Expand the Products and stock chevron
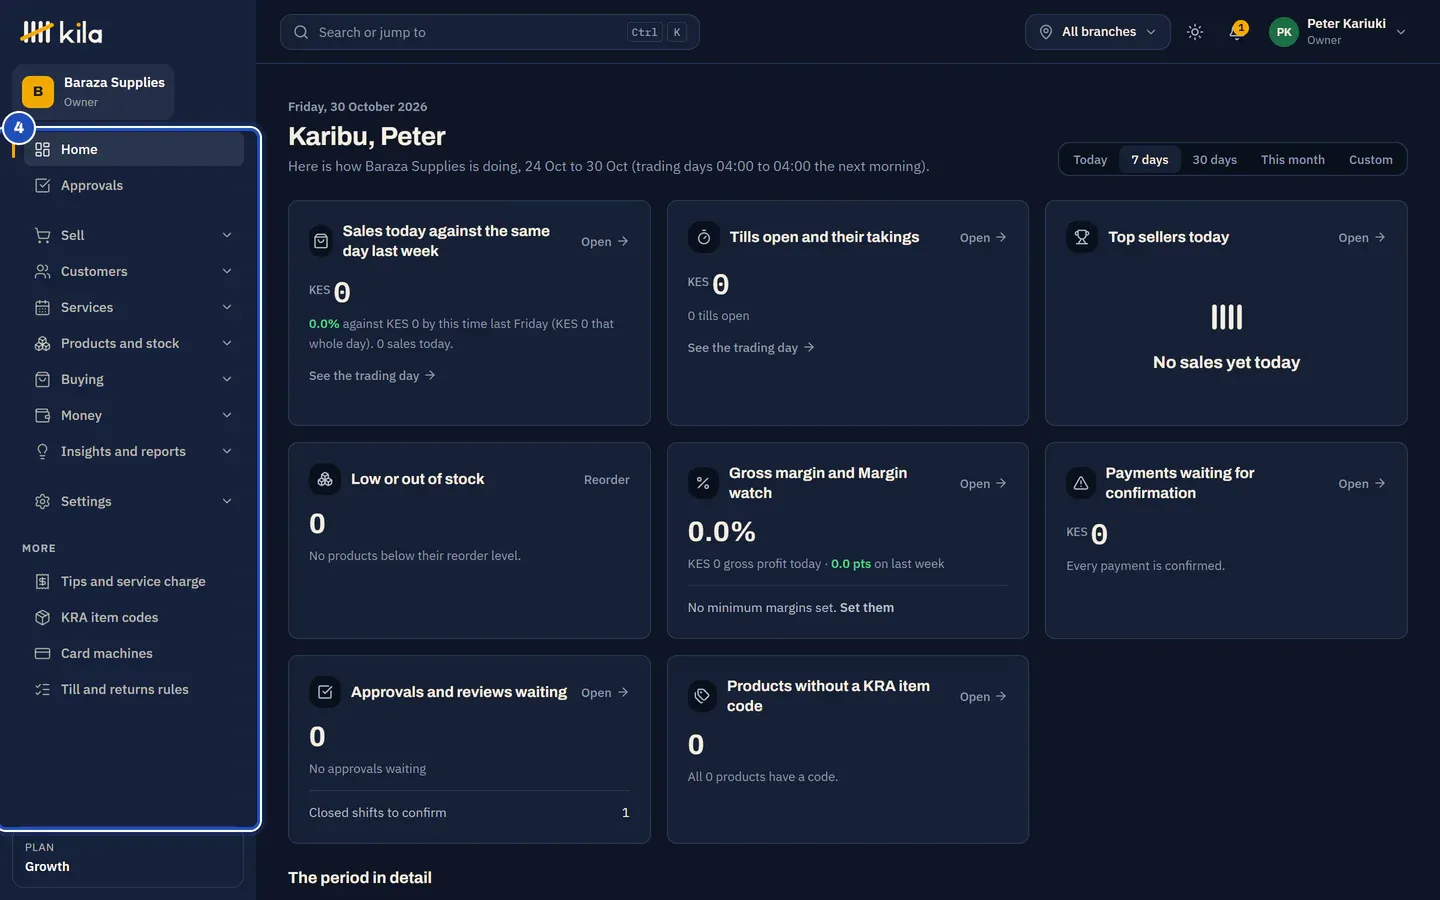This screenshot has width=1440, height=900. (227, 343)
